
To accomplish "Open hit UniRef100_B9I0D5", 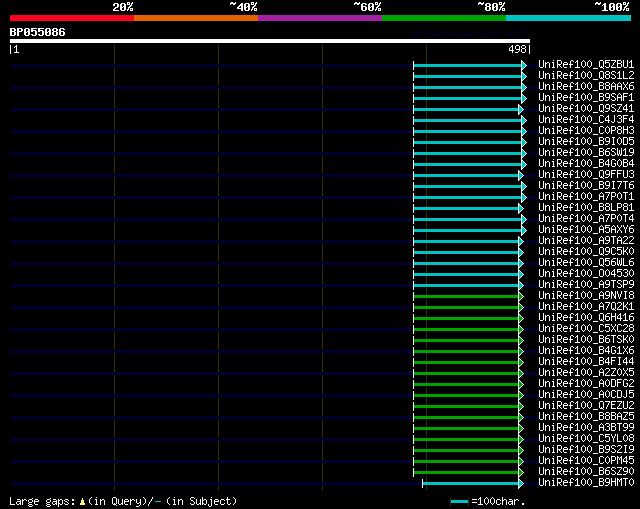I will tap(586, 141).
